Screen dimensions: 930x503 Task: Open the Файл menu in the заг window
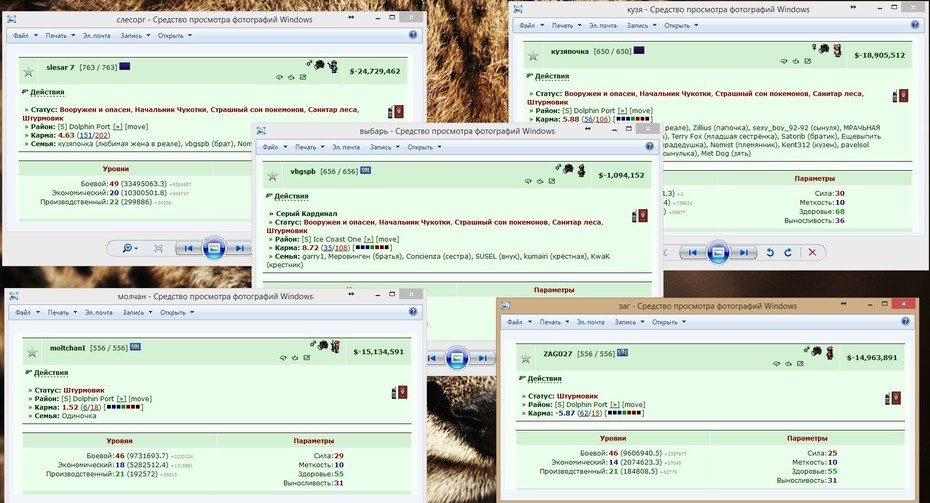click(519, 322)
